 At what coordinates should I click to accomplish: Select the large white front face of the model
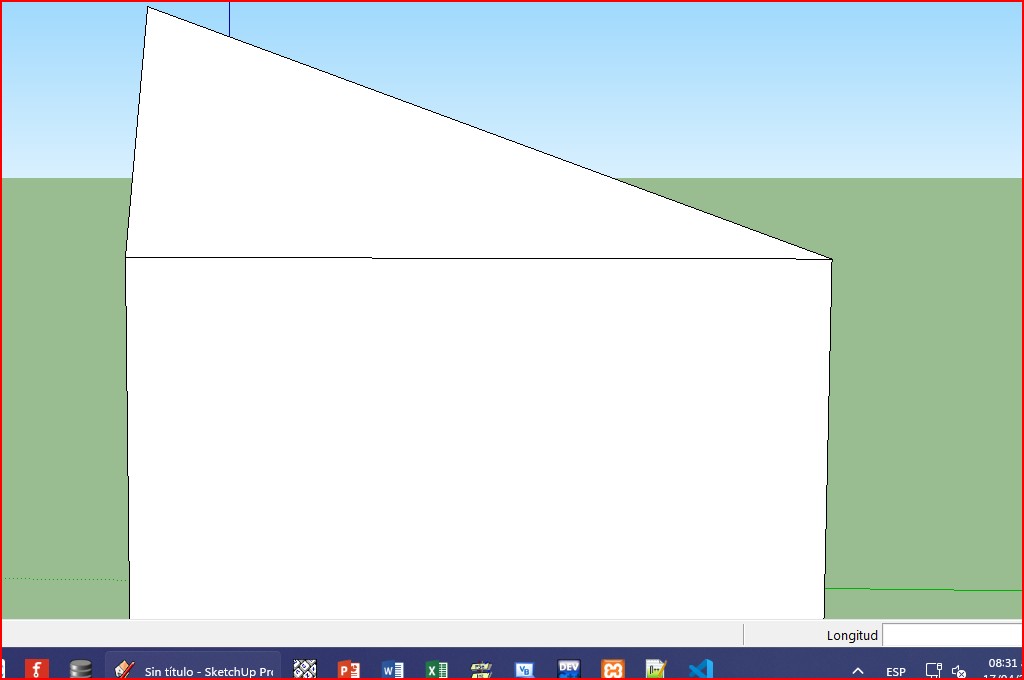tap(476, 440)
